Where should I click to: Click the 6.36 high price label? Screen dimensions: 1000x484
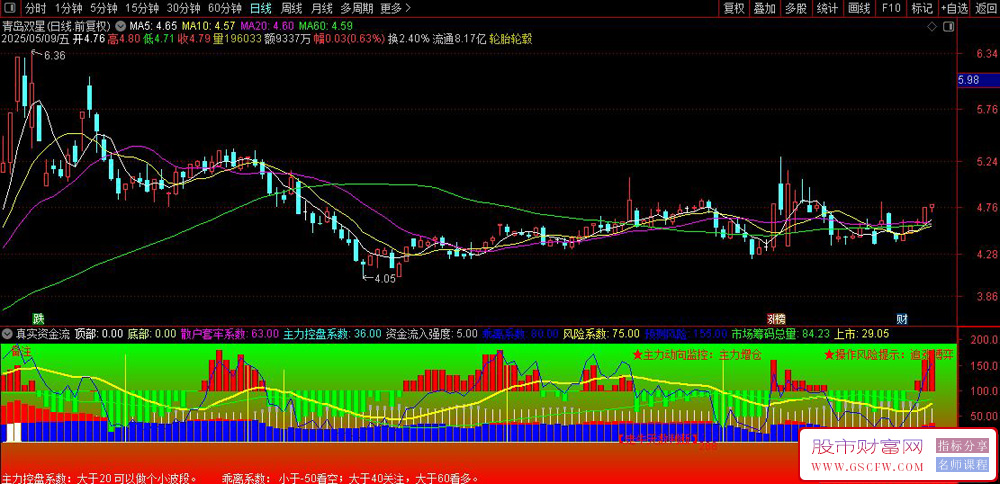pyautogui.click(x=54, y=55)
